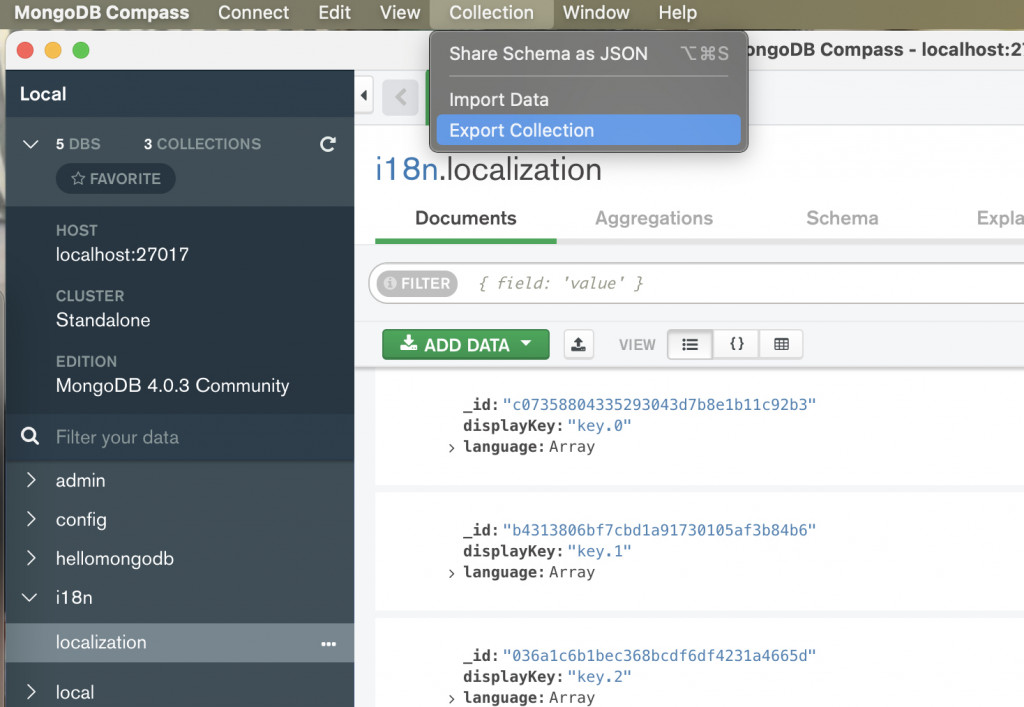Image resolution: width=1024 pixels, height=707 pixels.
Task: Click the FILTER options button
Action: pyautogui.click(x=417, y=283)
